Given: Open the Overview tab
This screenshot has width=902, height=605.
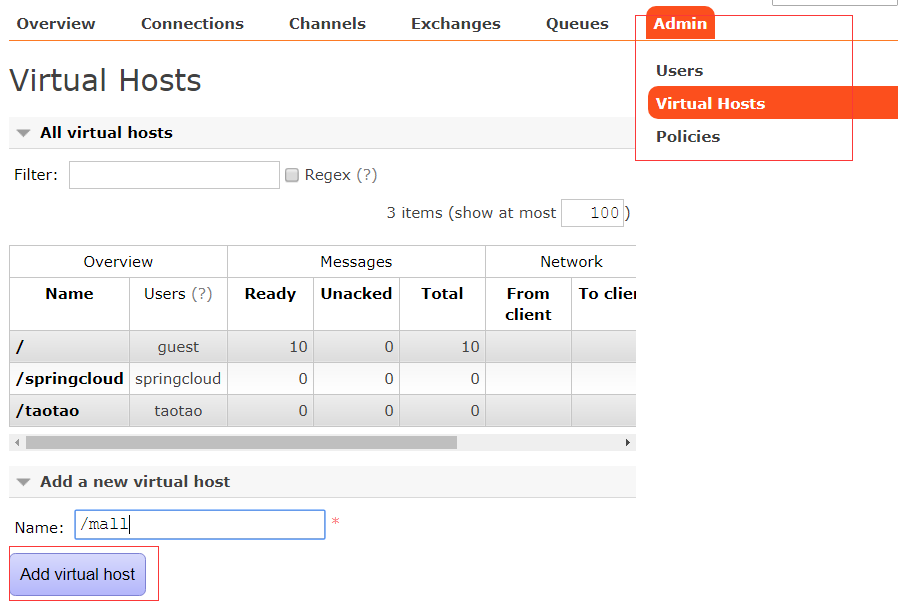Looking at the screenshot, I should click(x=56, y=24).
